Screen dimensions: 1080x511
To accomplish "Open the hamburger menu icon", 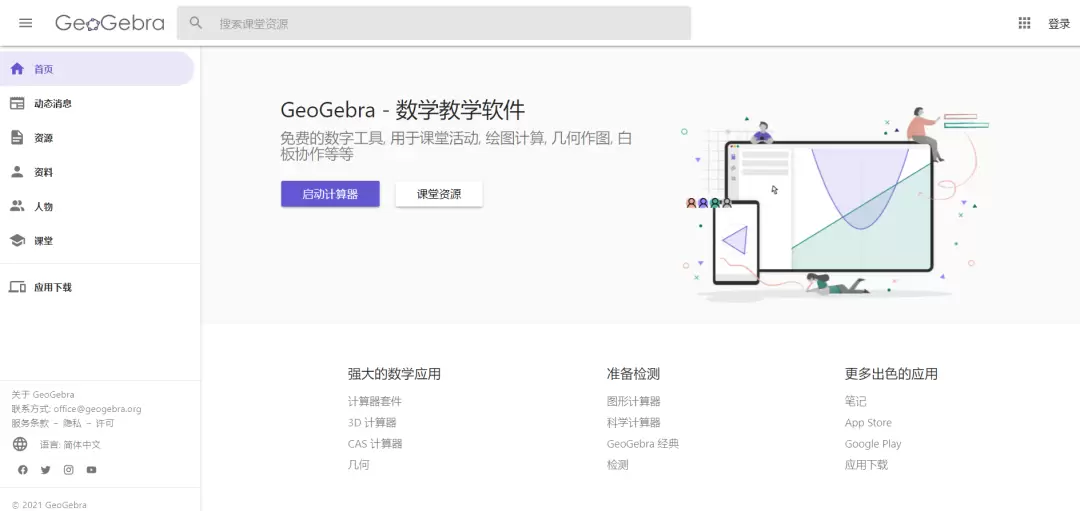I will [x=25, y=23].
